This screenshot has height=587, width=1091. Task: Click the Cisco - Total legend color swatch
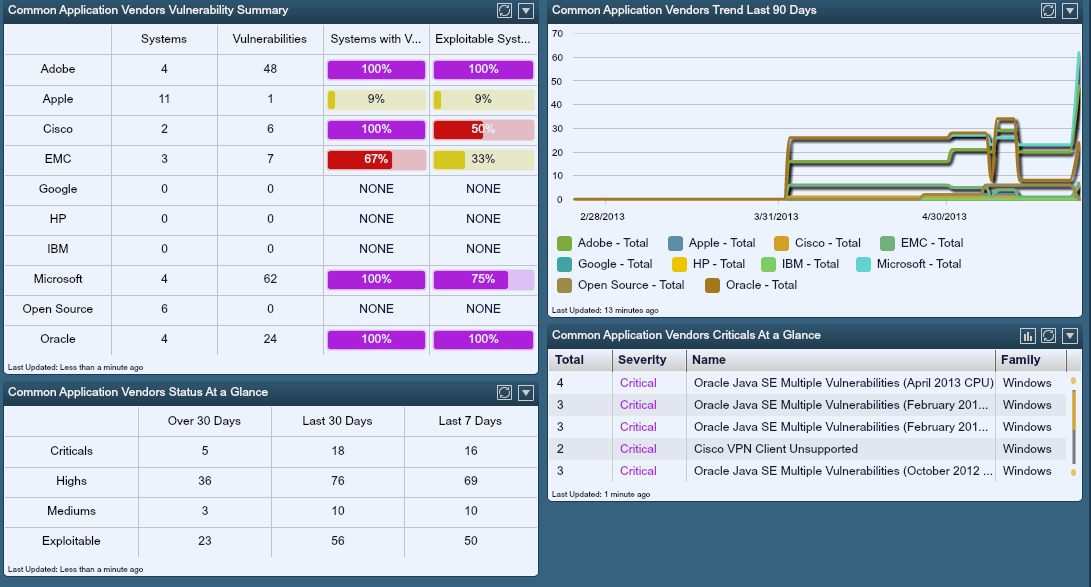781,243
